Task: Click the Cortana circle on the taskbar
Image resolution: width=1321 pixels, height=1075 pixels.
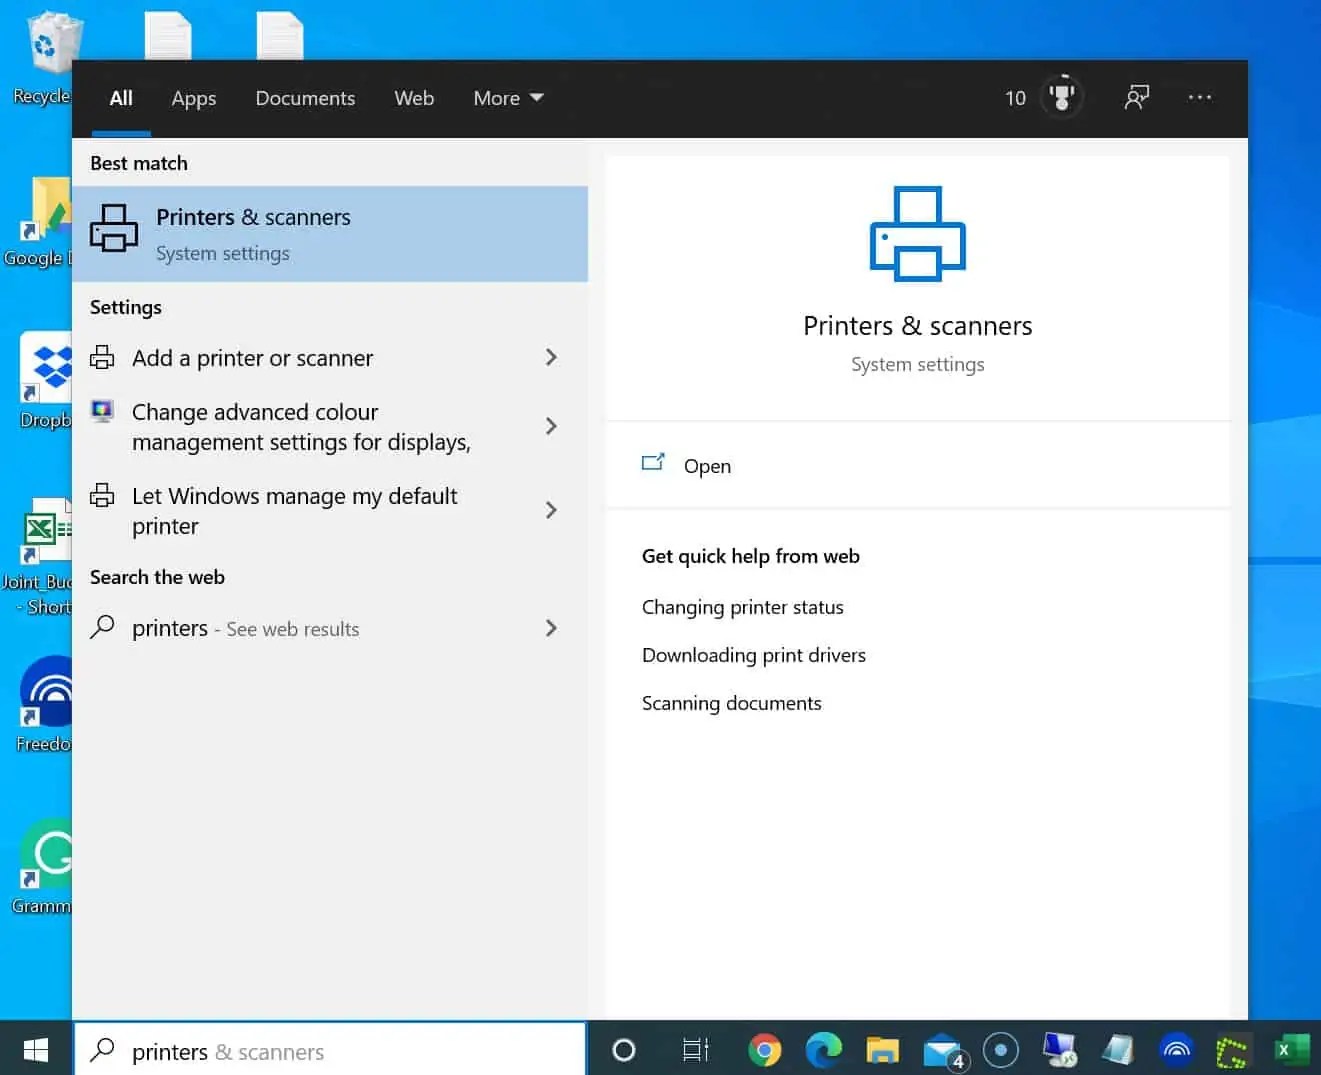Action: pyautogui.click(x=624, y=1050)
